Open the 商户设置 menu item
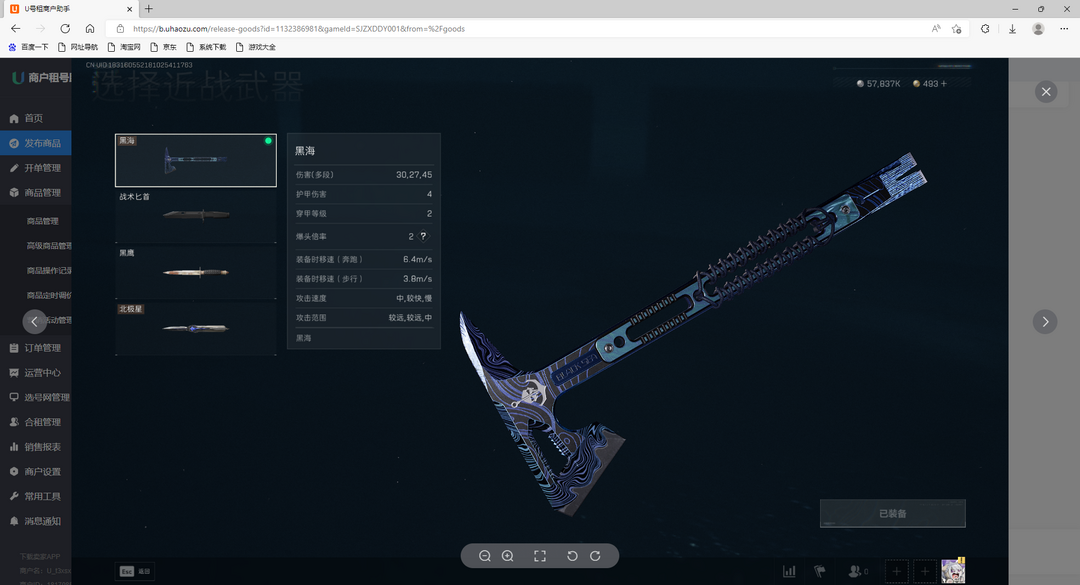Image resolution: width=1080 pixels, height=585 pixels. (x=42, y=472)
